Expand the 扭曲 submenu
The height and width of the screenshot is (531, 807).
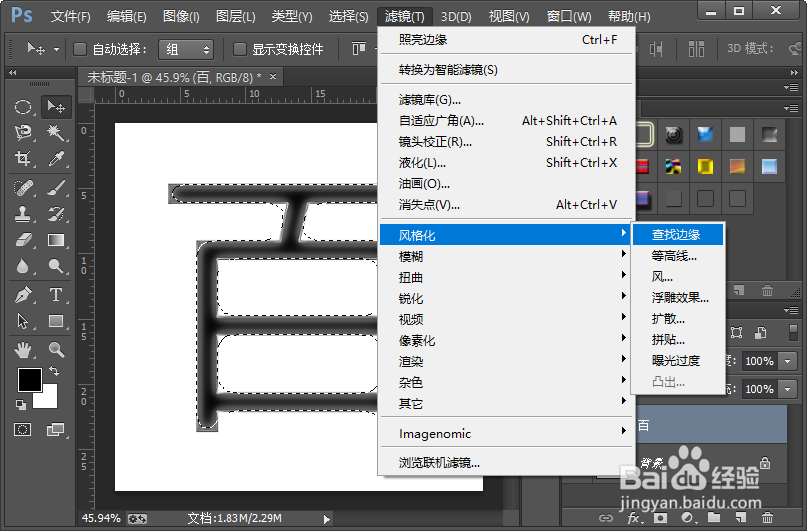(506, 277)
